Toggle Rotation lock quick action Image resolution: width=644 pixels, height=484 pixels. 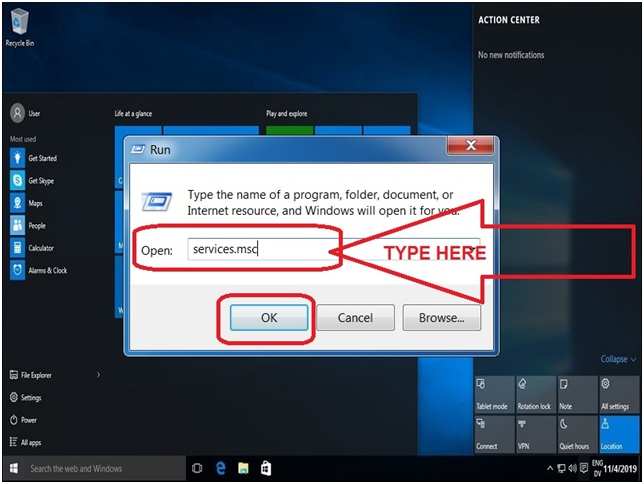click(x=535, y=394)
